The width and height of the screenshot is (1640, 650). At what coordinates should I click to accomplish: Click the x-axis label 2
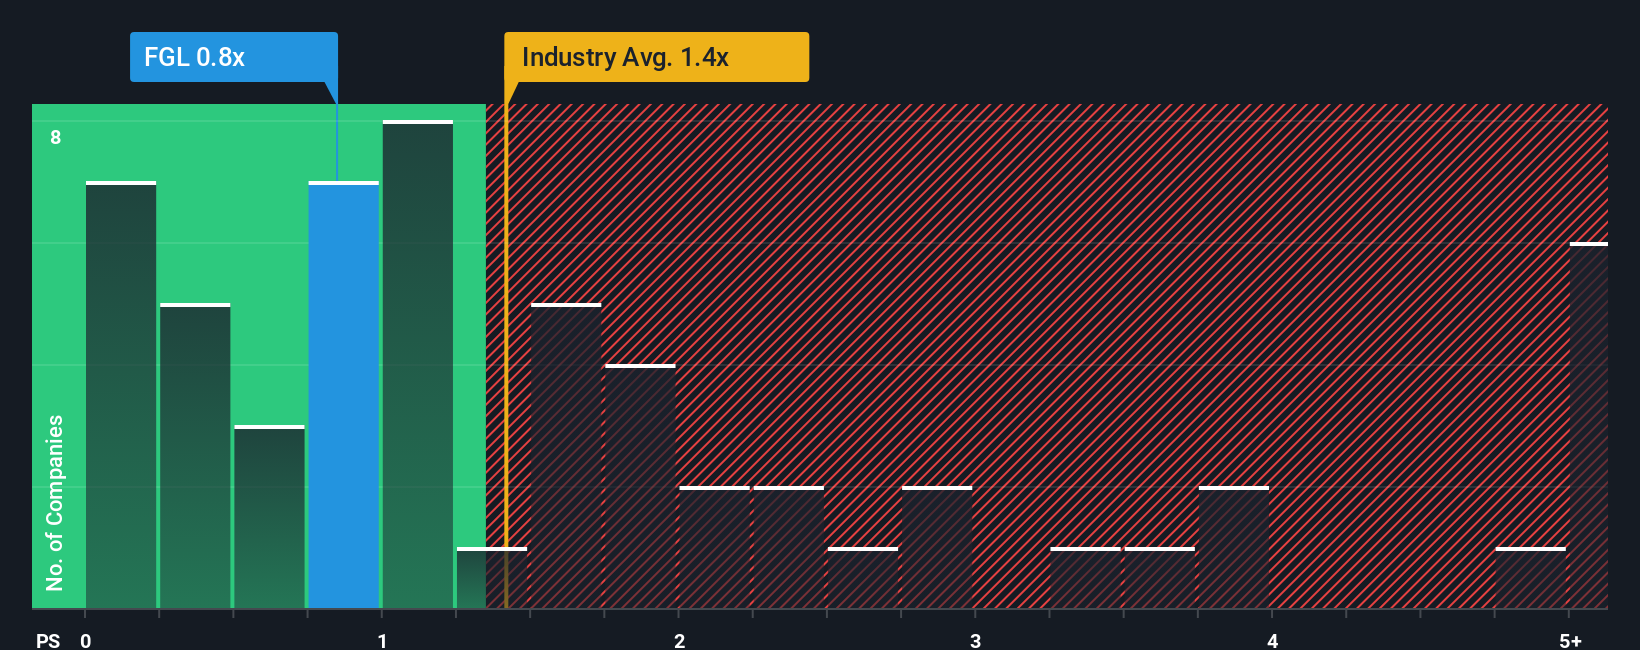click(x=680, y=641)
